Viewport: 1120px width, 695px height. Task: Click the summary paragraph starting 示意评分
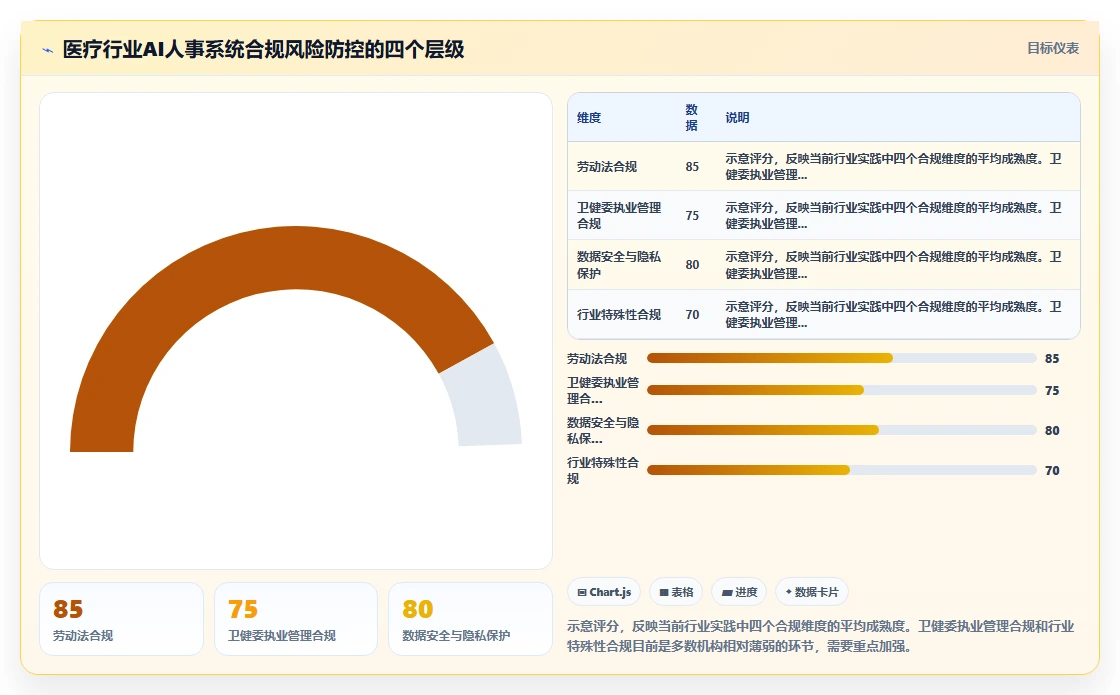821,636
